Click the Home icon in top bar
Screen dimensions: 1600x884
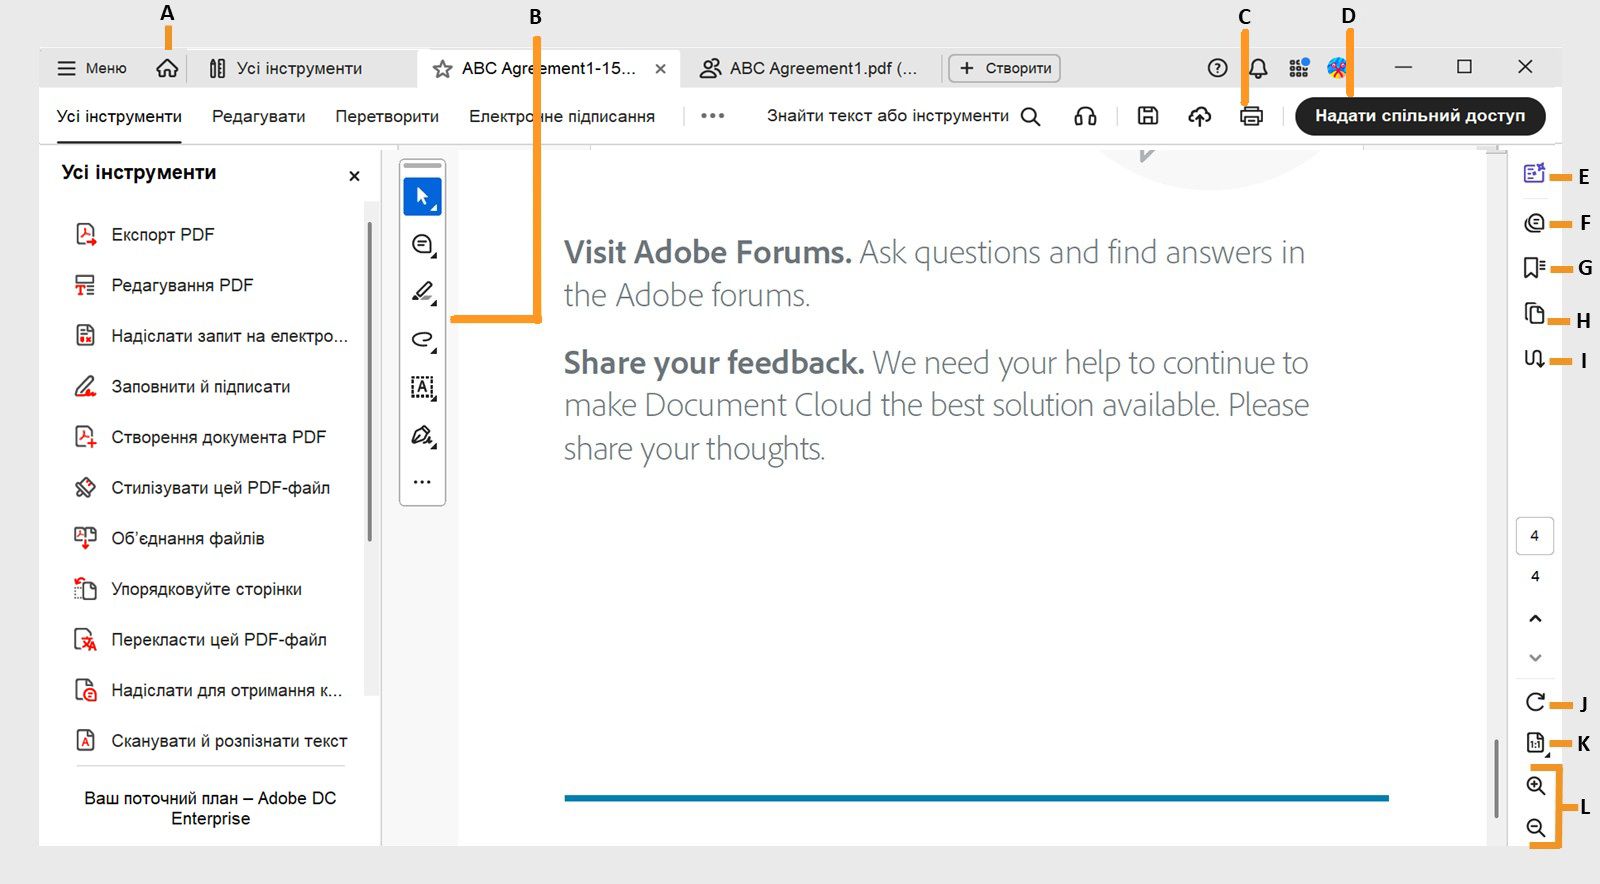[x=167, y=68]
